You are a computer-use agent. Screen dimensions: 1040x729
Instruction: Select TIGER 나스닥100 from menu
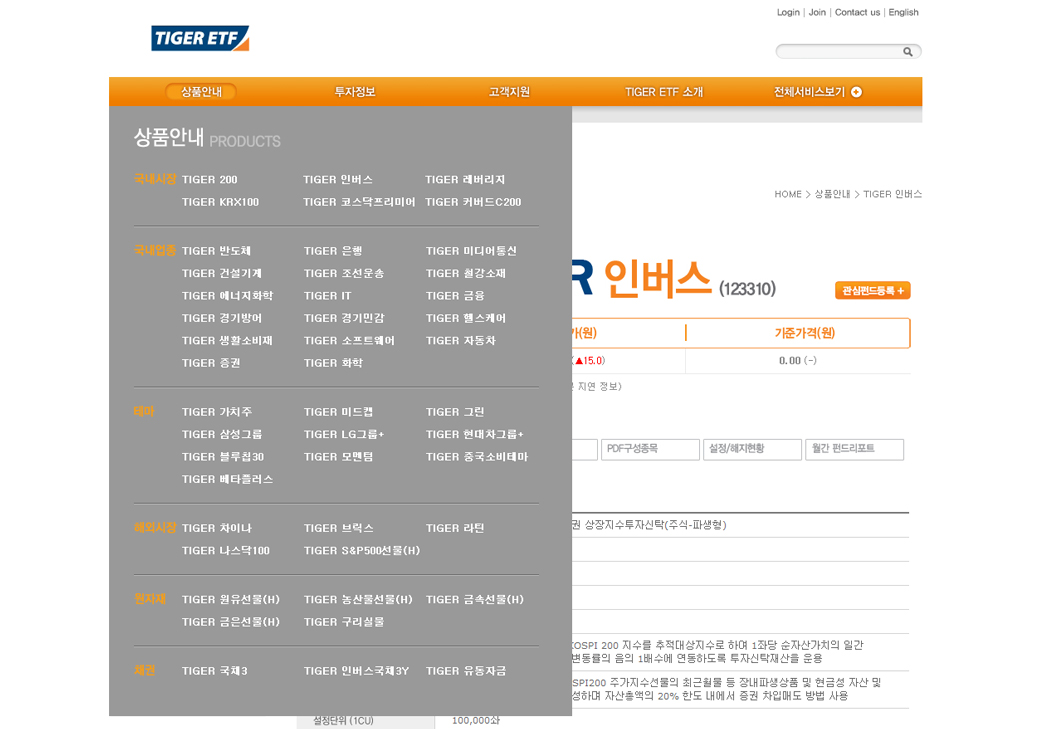pyautogui.click(x=226, y=551)
